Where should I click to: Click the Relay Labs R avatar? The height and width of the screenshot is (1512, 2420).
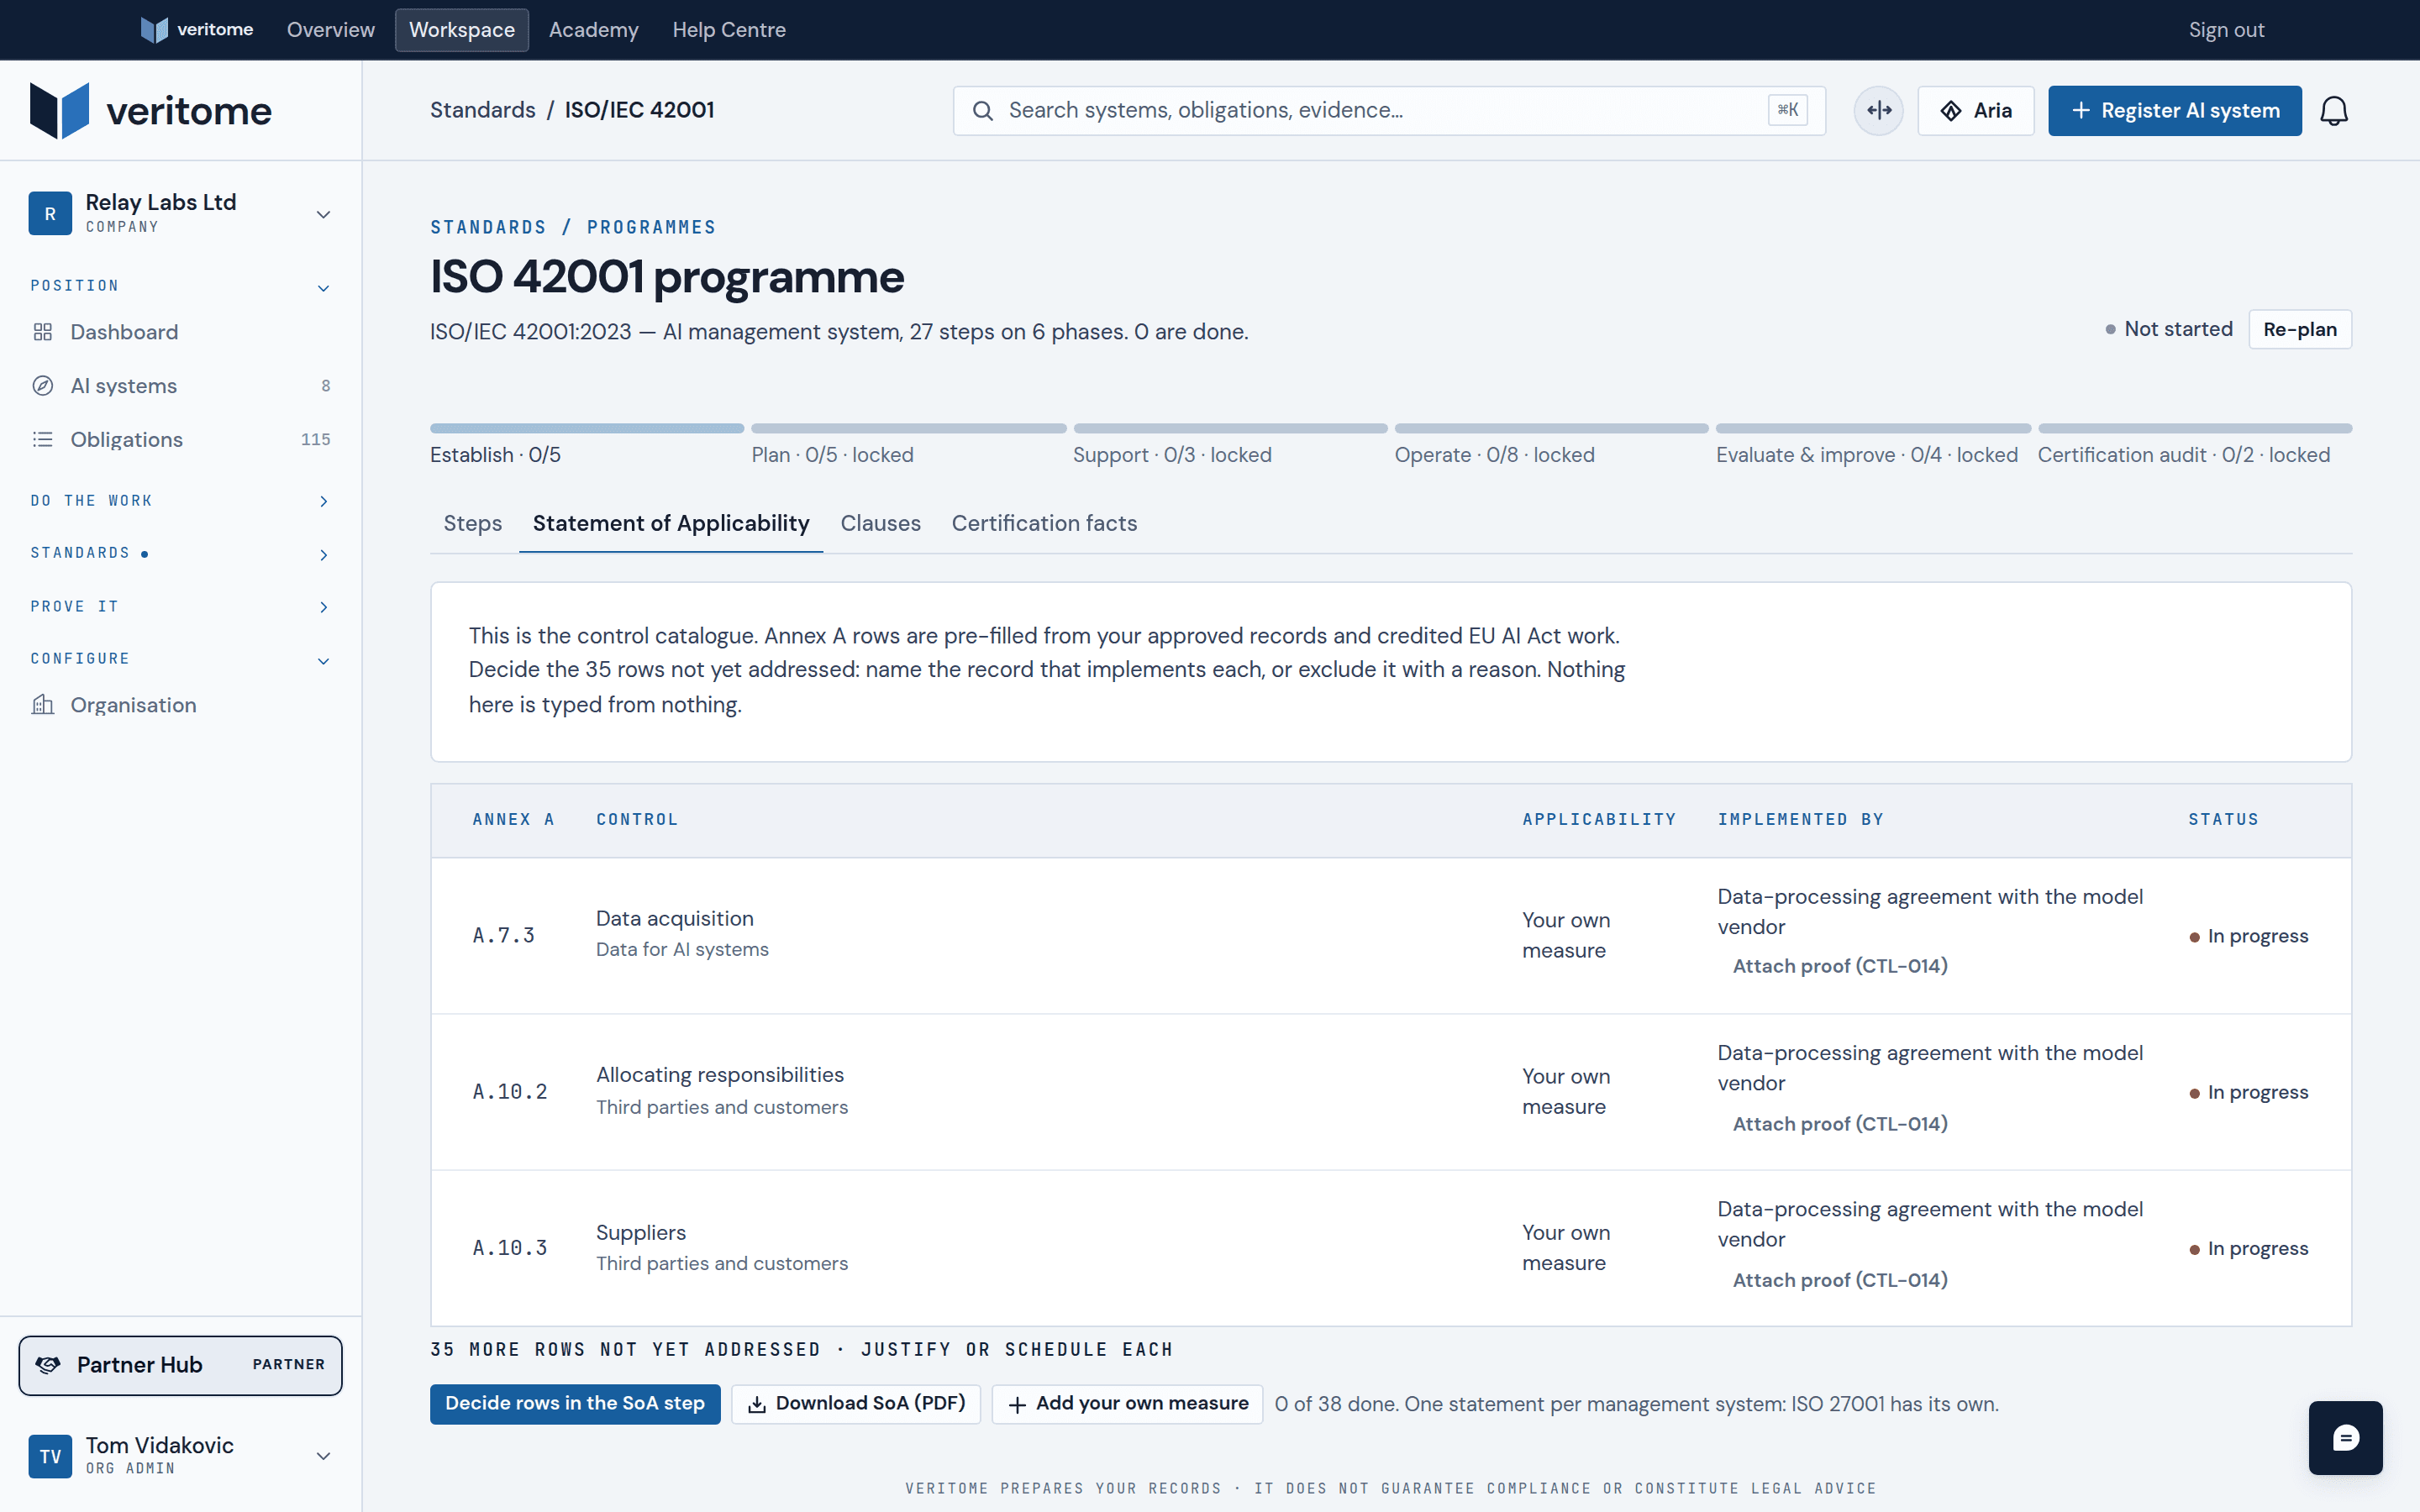tap(50, 214)
